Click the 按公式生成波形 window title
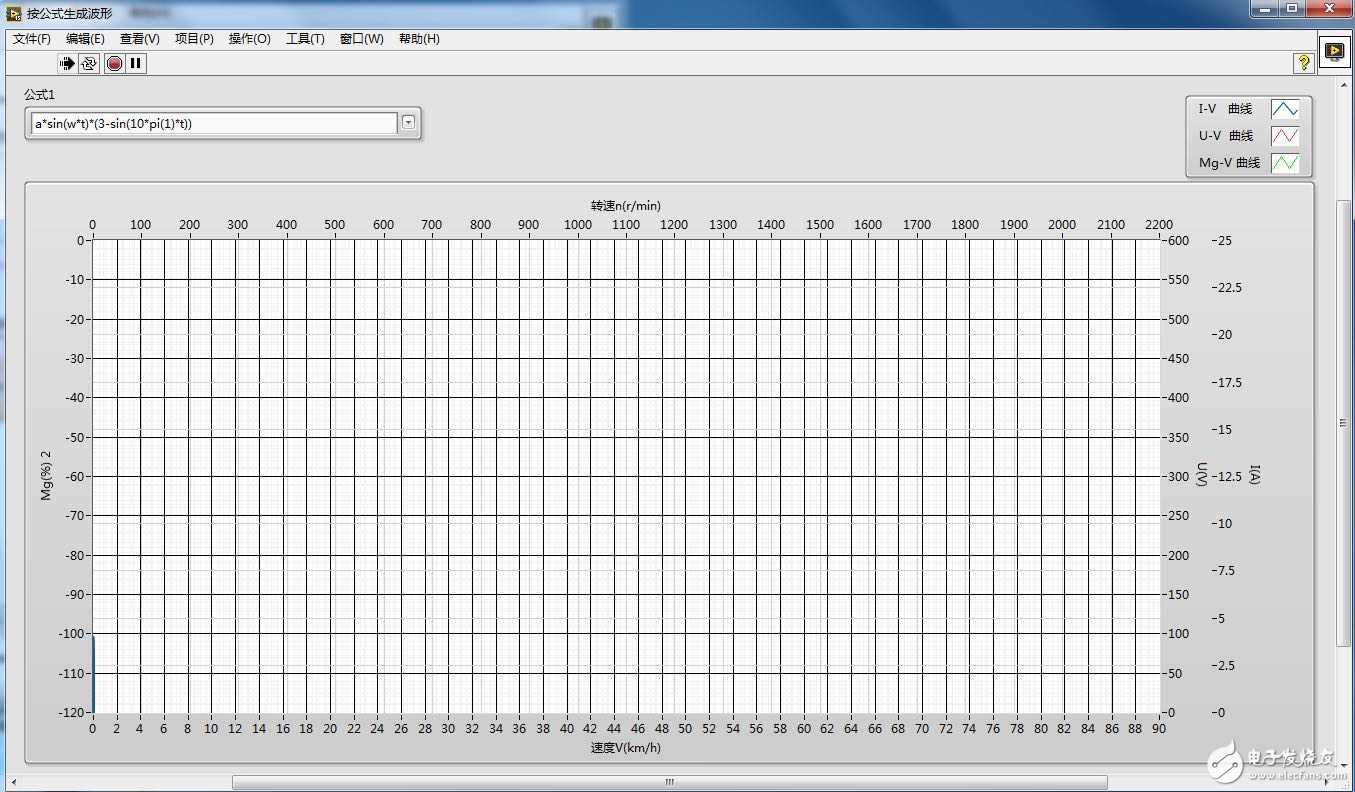Viewport: 1355px width, 792px height. pos(69,14)
